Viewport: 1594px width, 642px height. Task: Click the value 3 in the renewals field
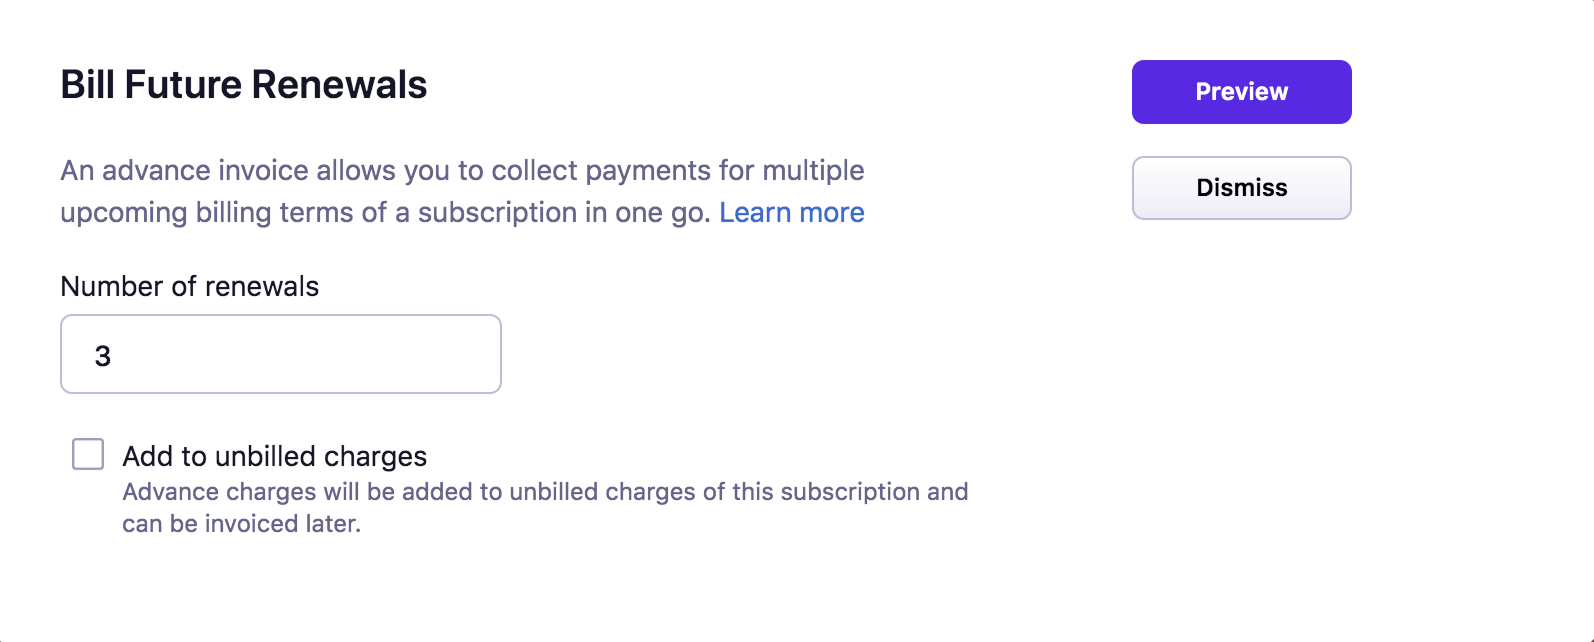click(103, 356)
